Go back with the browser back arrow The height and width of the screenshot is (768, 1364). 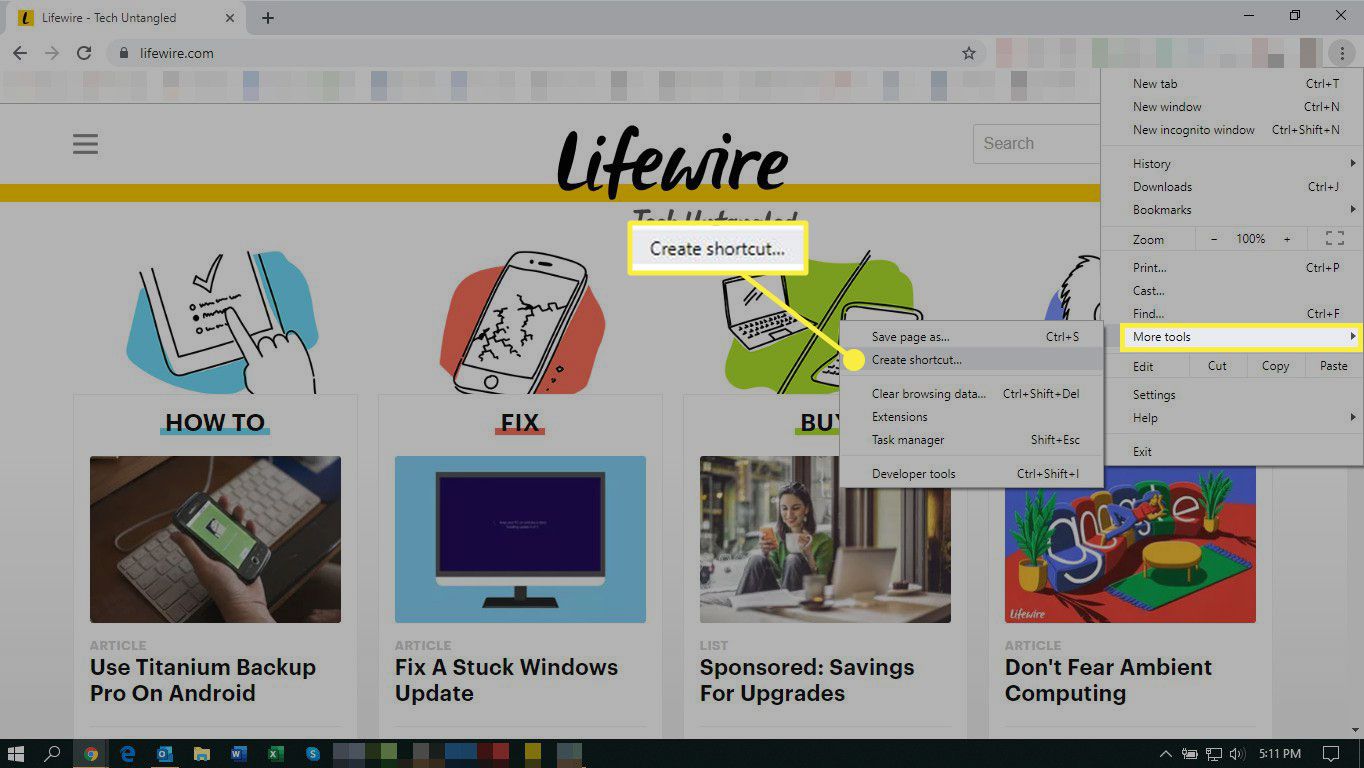click(x=20, y=53)
